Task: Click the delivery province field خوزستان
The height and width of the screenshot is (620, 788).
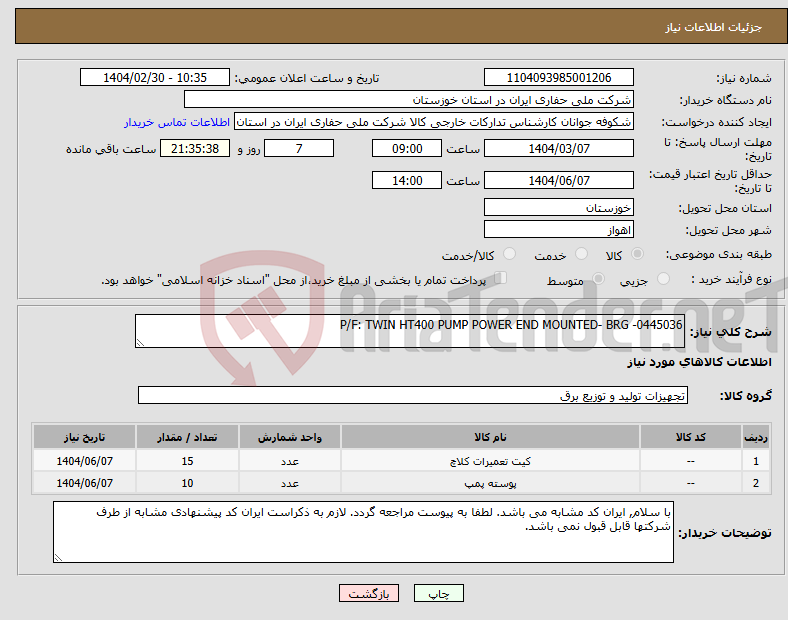Action: (x=558, y=207)
